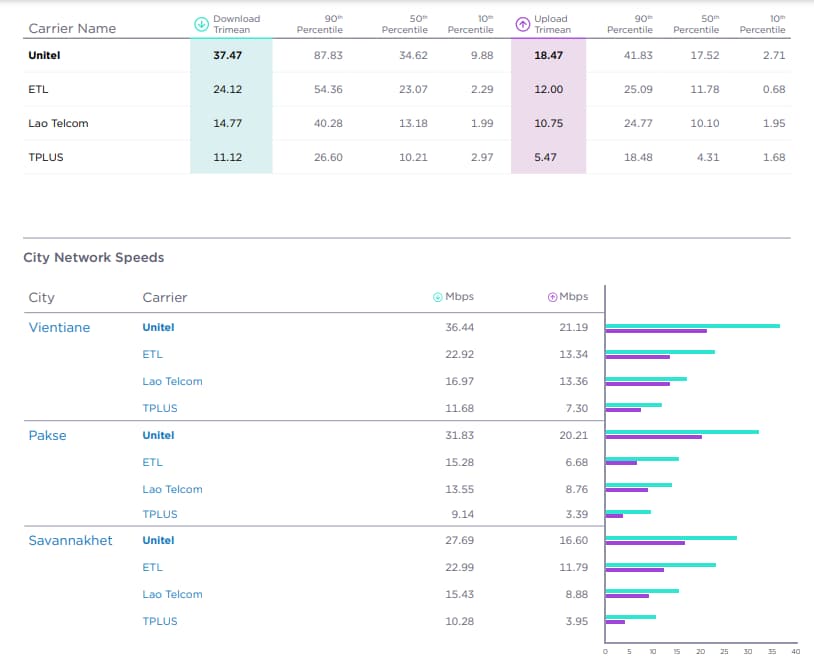Click the Carrier Name column header
Image resolution: width=814 pixels, height=666 pixels.
(72, 29)
